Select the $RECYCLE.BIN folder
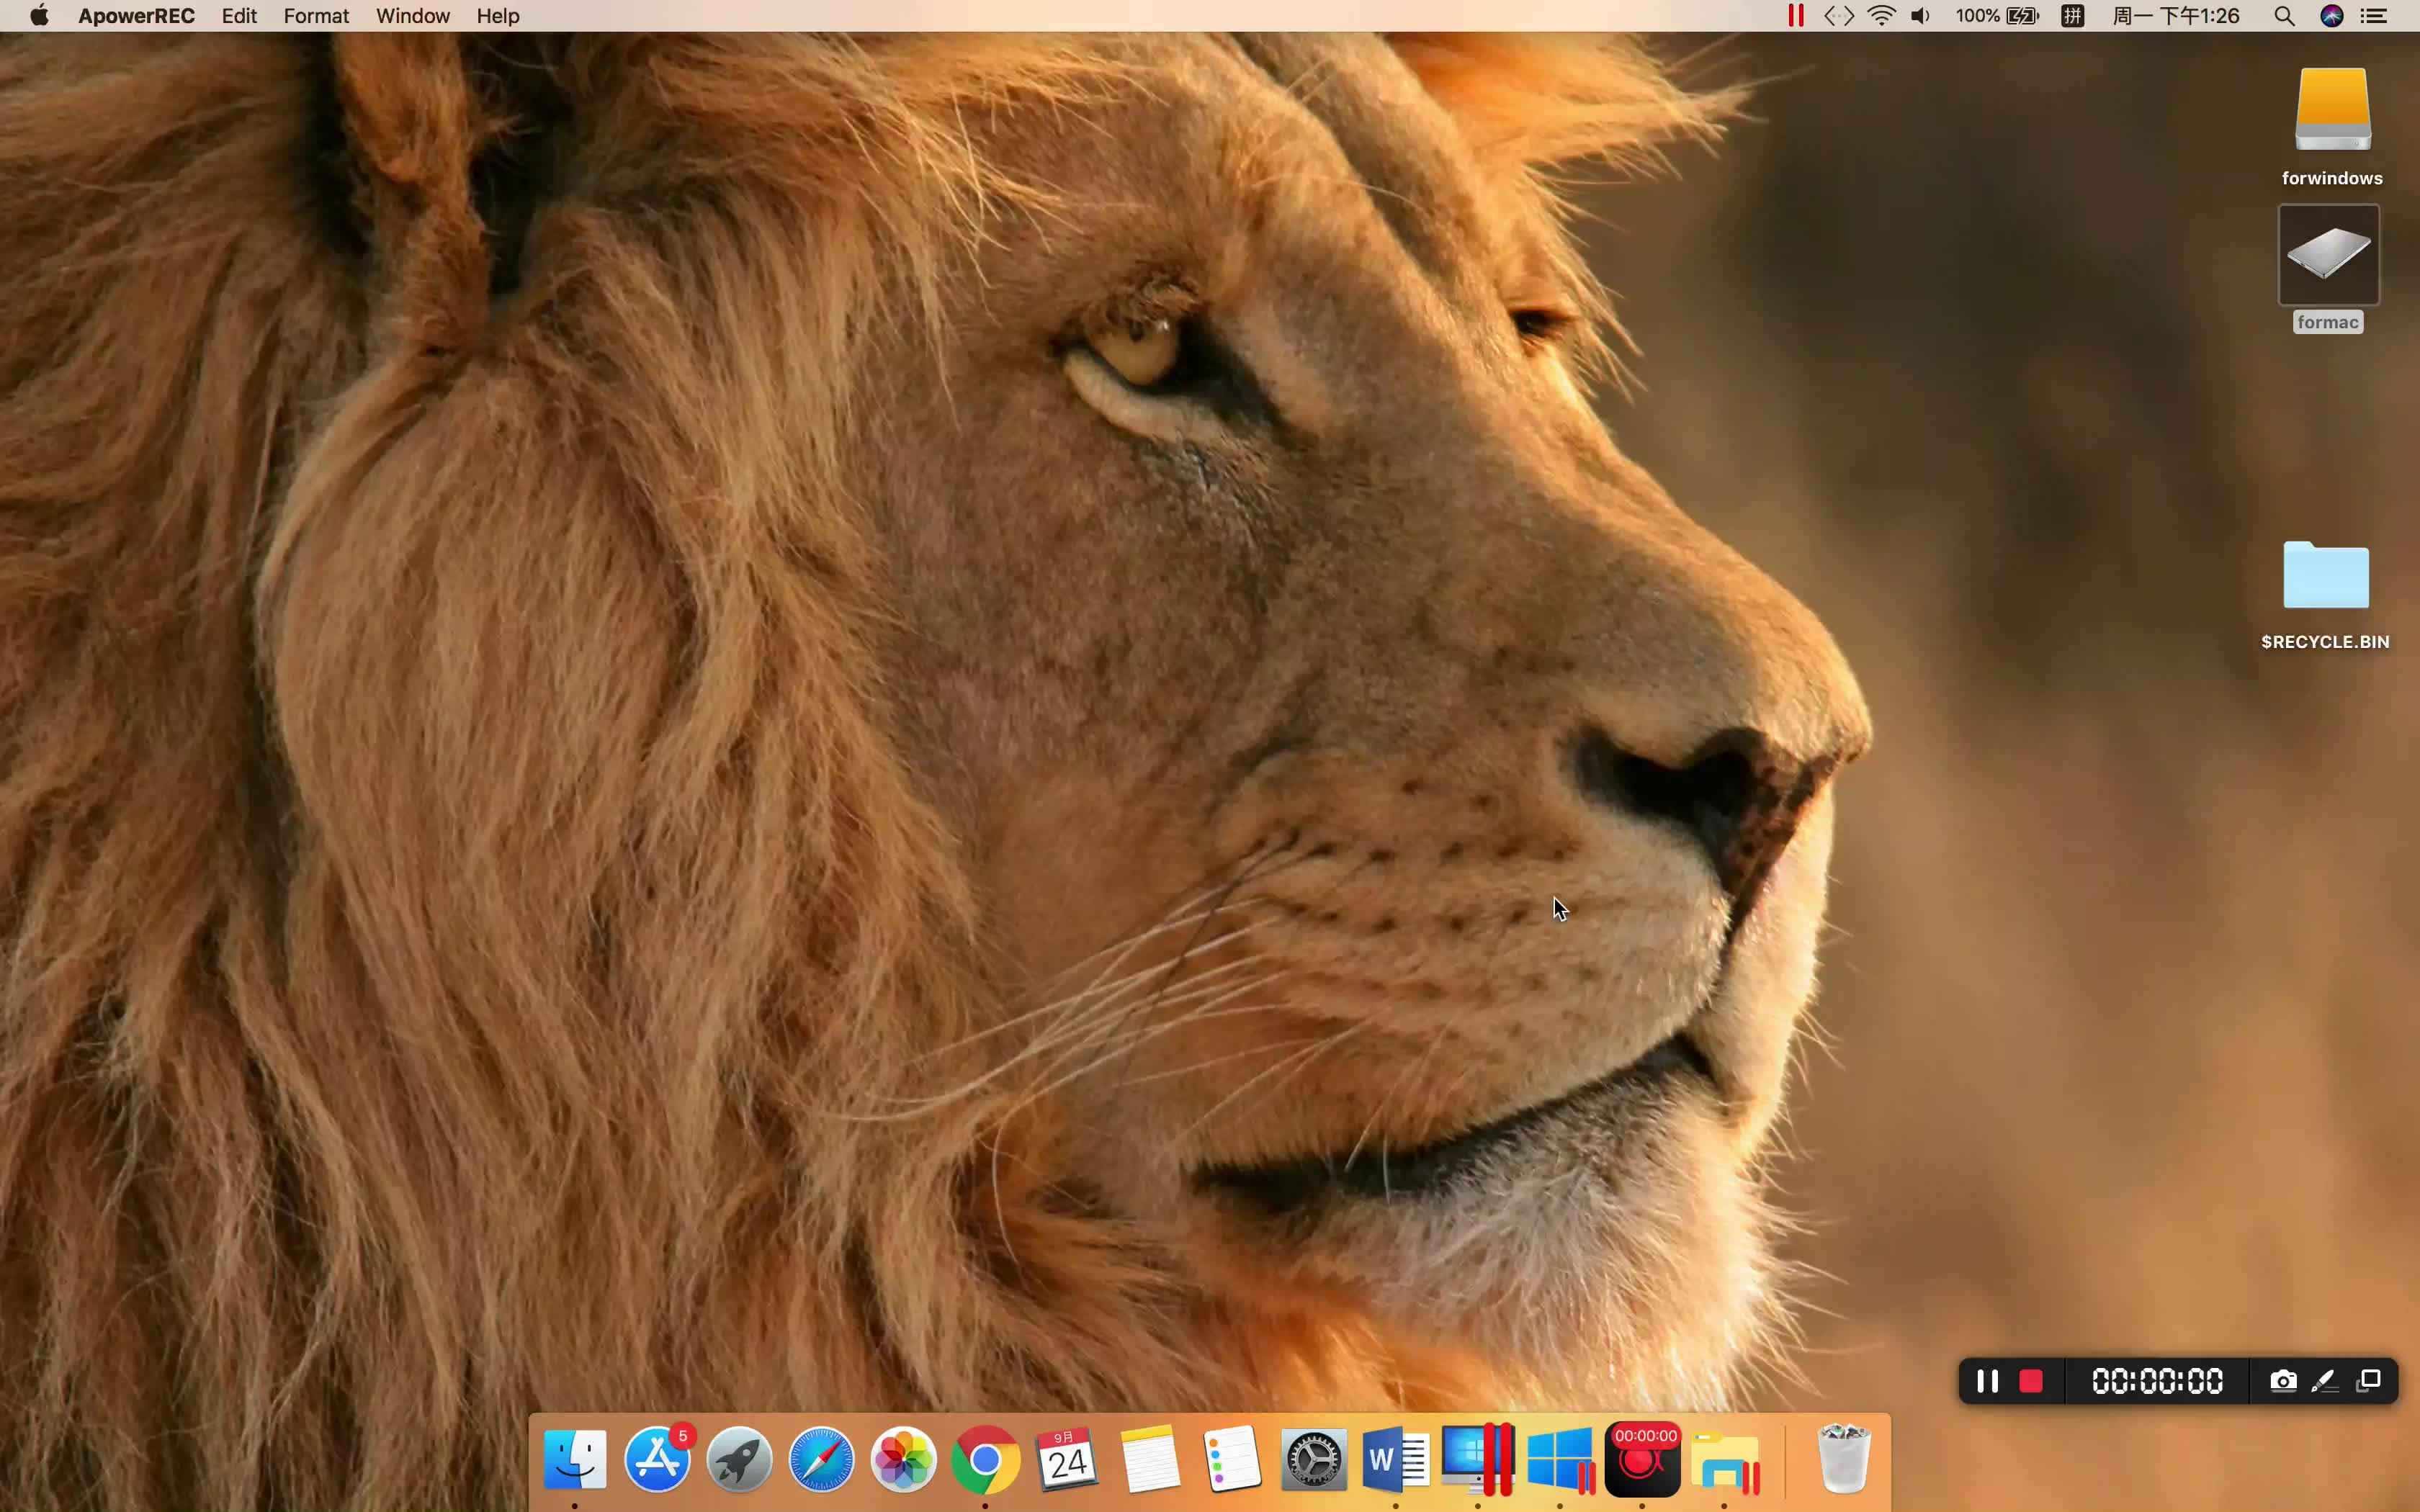 [2326, 595]
